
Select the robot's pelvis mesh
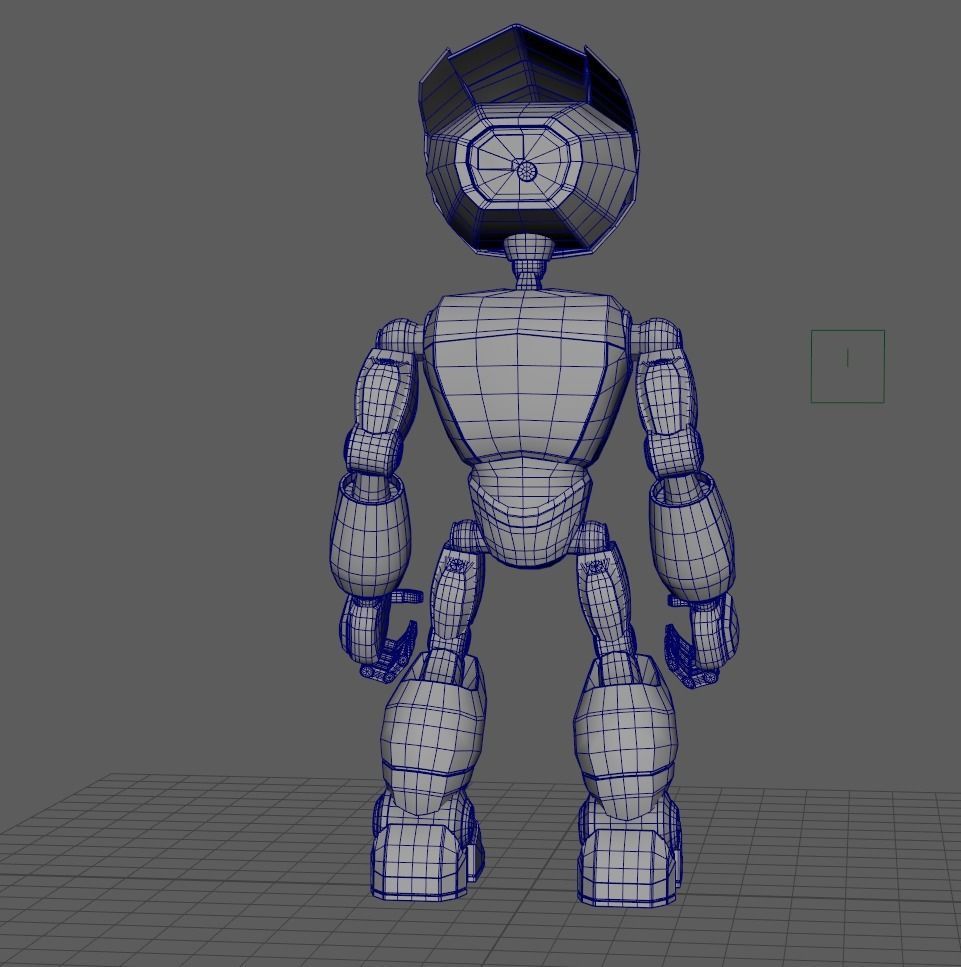tap(529, 515)
